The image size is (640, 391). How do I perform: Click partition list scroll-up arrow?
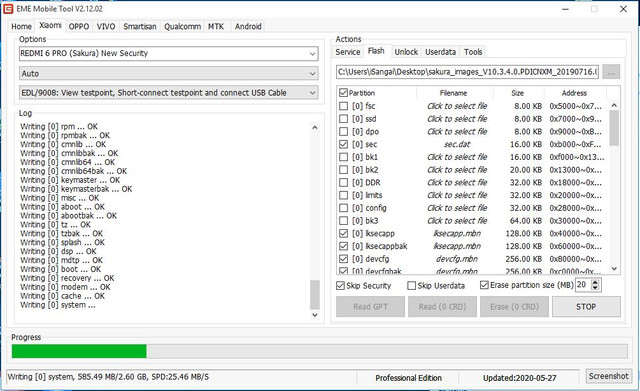click(x=614, y=105)
